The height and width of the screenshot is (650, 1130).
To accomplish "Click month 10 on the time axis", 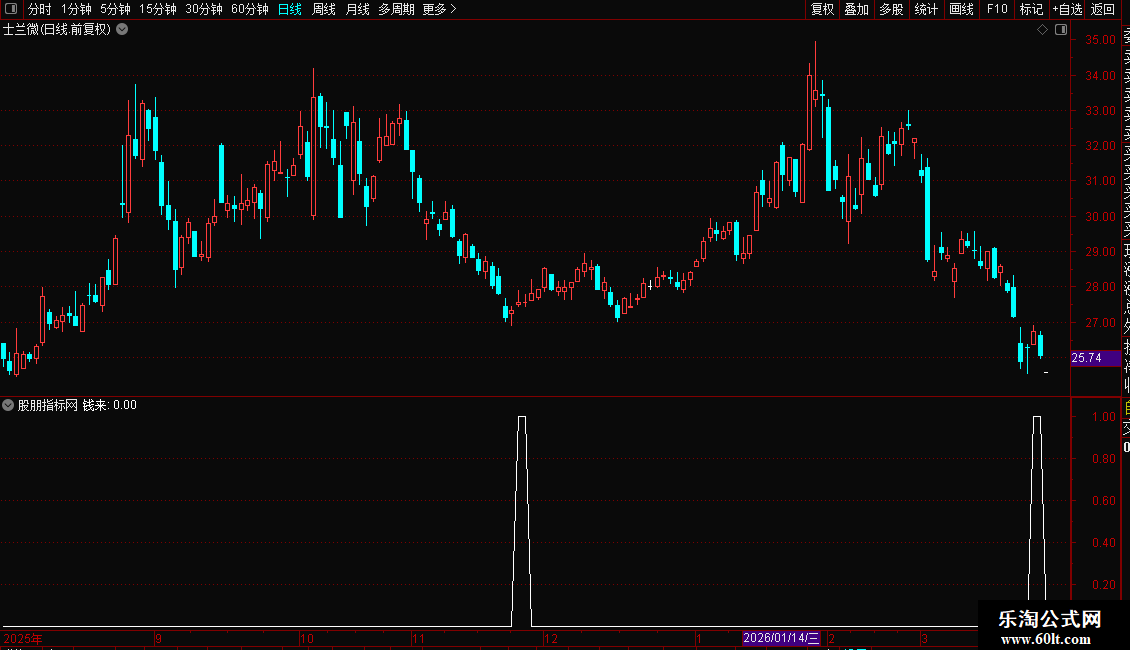I will tap(307, 638).
